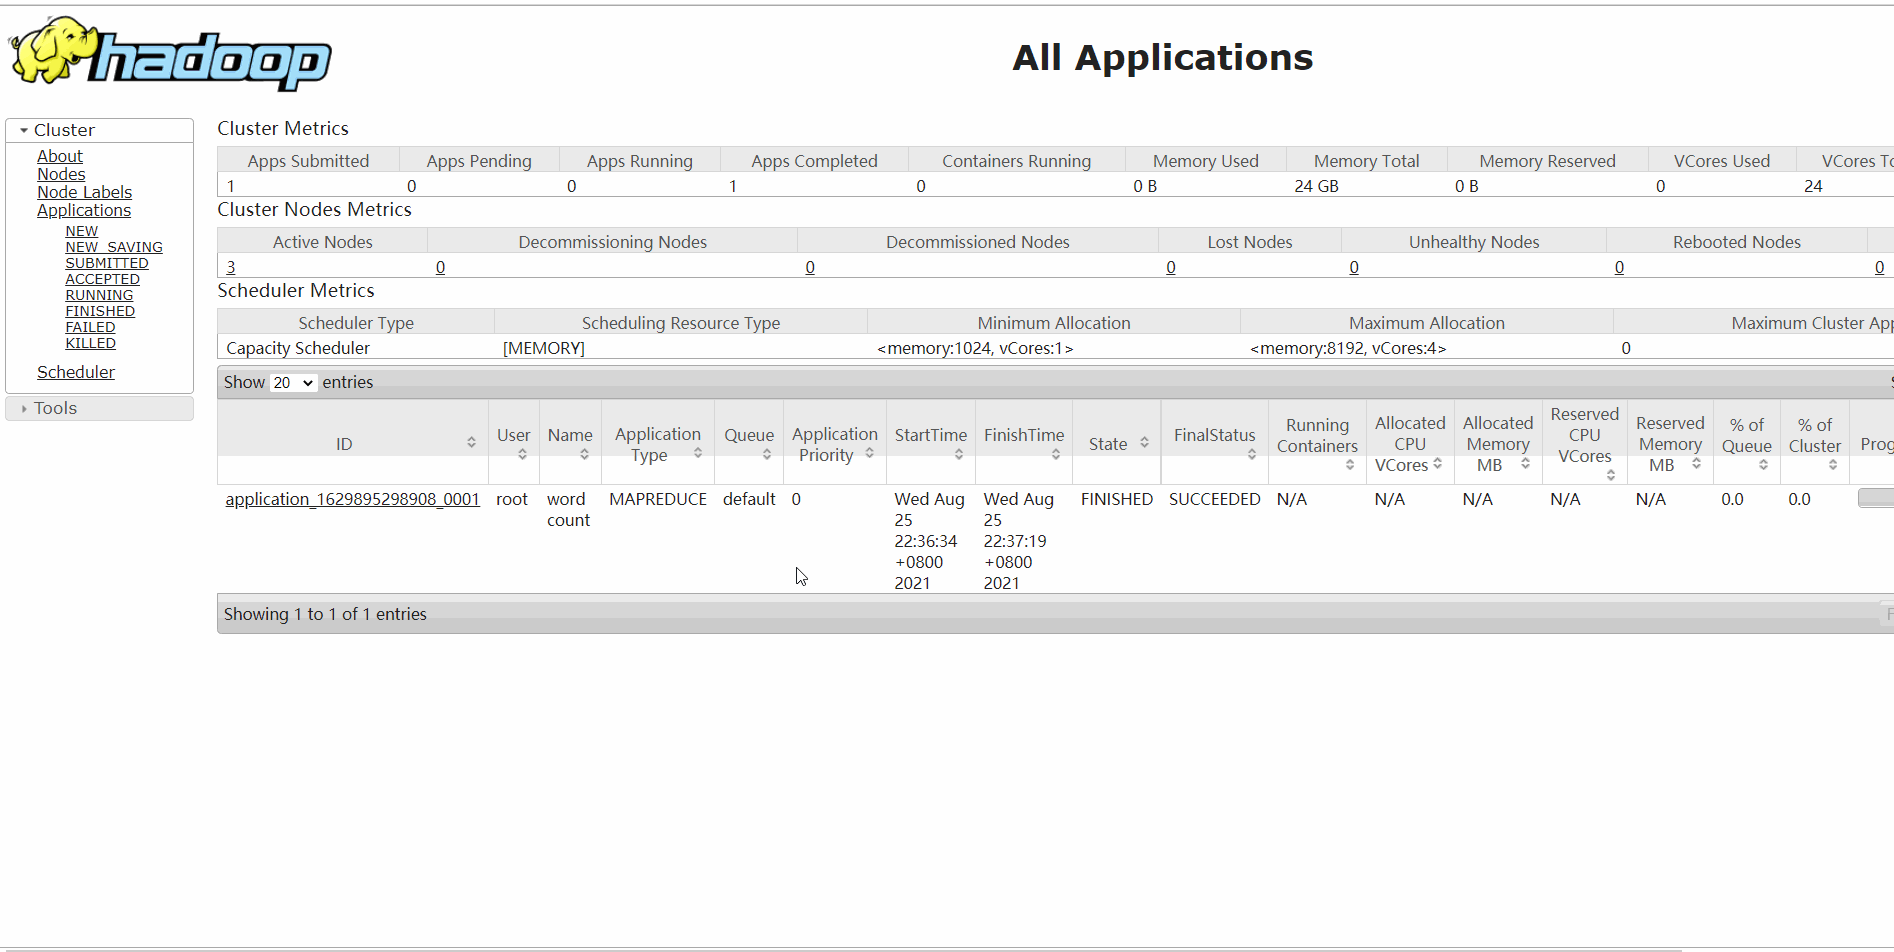
Task: Select the FINISHED state cell
Action: pyautogui.click(x=1117, y=499)
